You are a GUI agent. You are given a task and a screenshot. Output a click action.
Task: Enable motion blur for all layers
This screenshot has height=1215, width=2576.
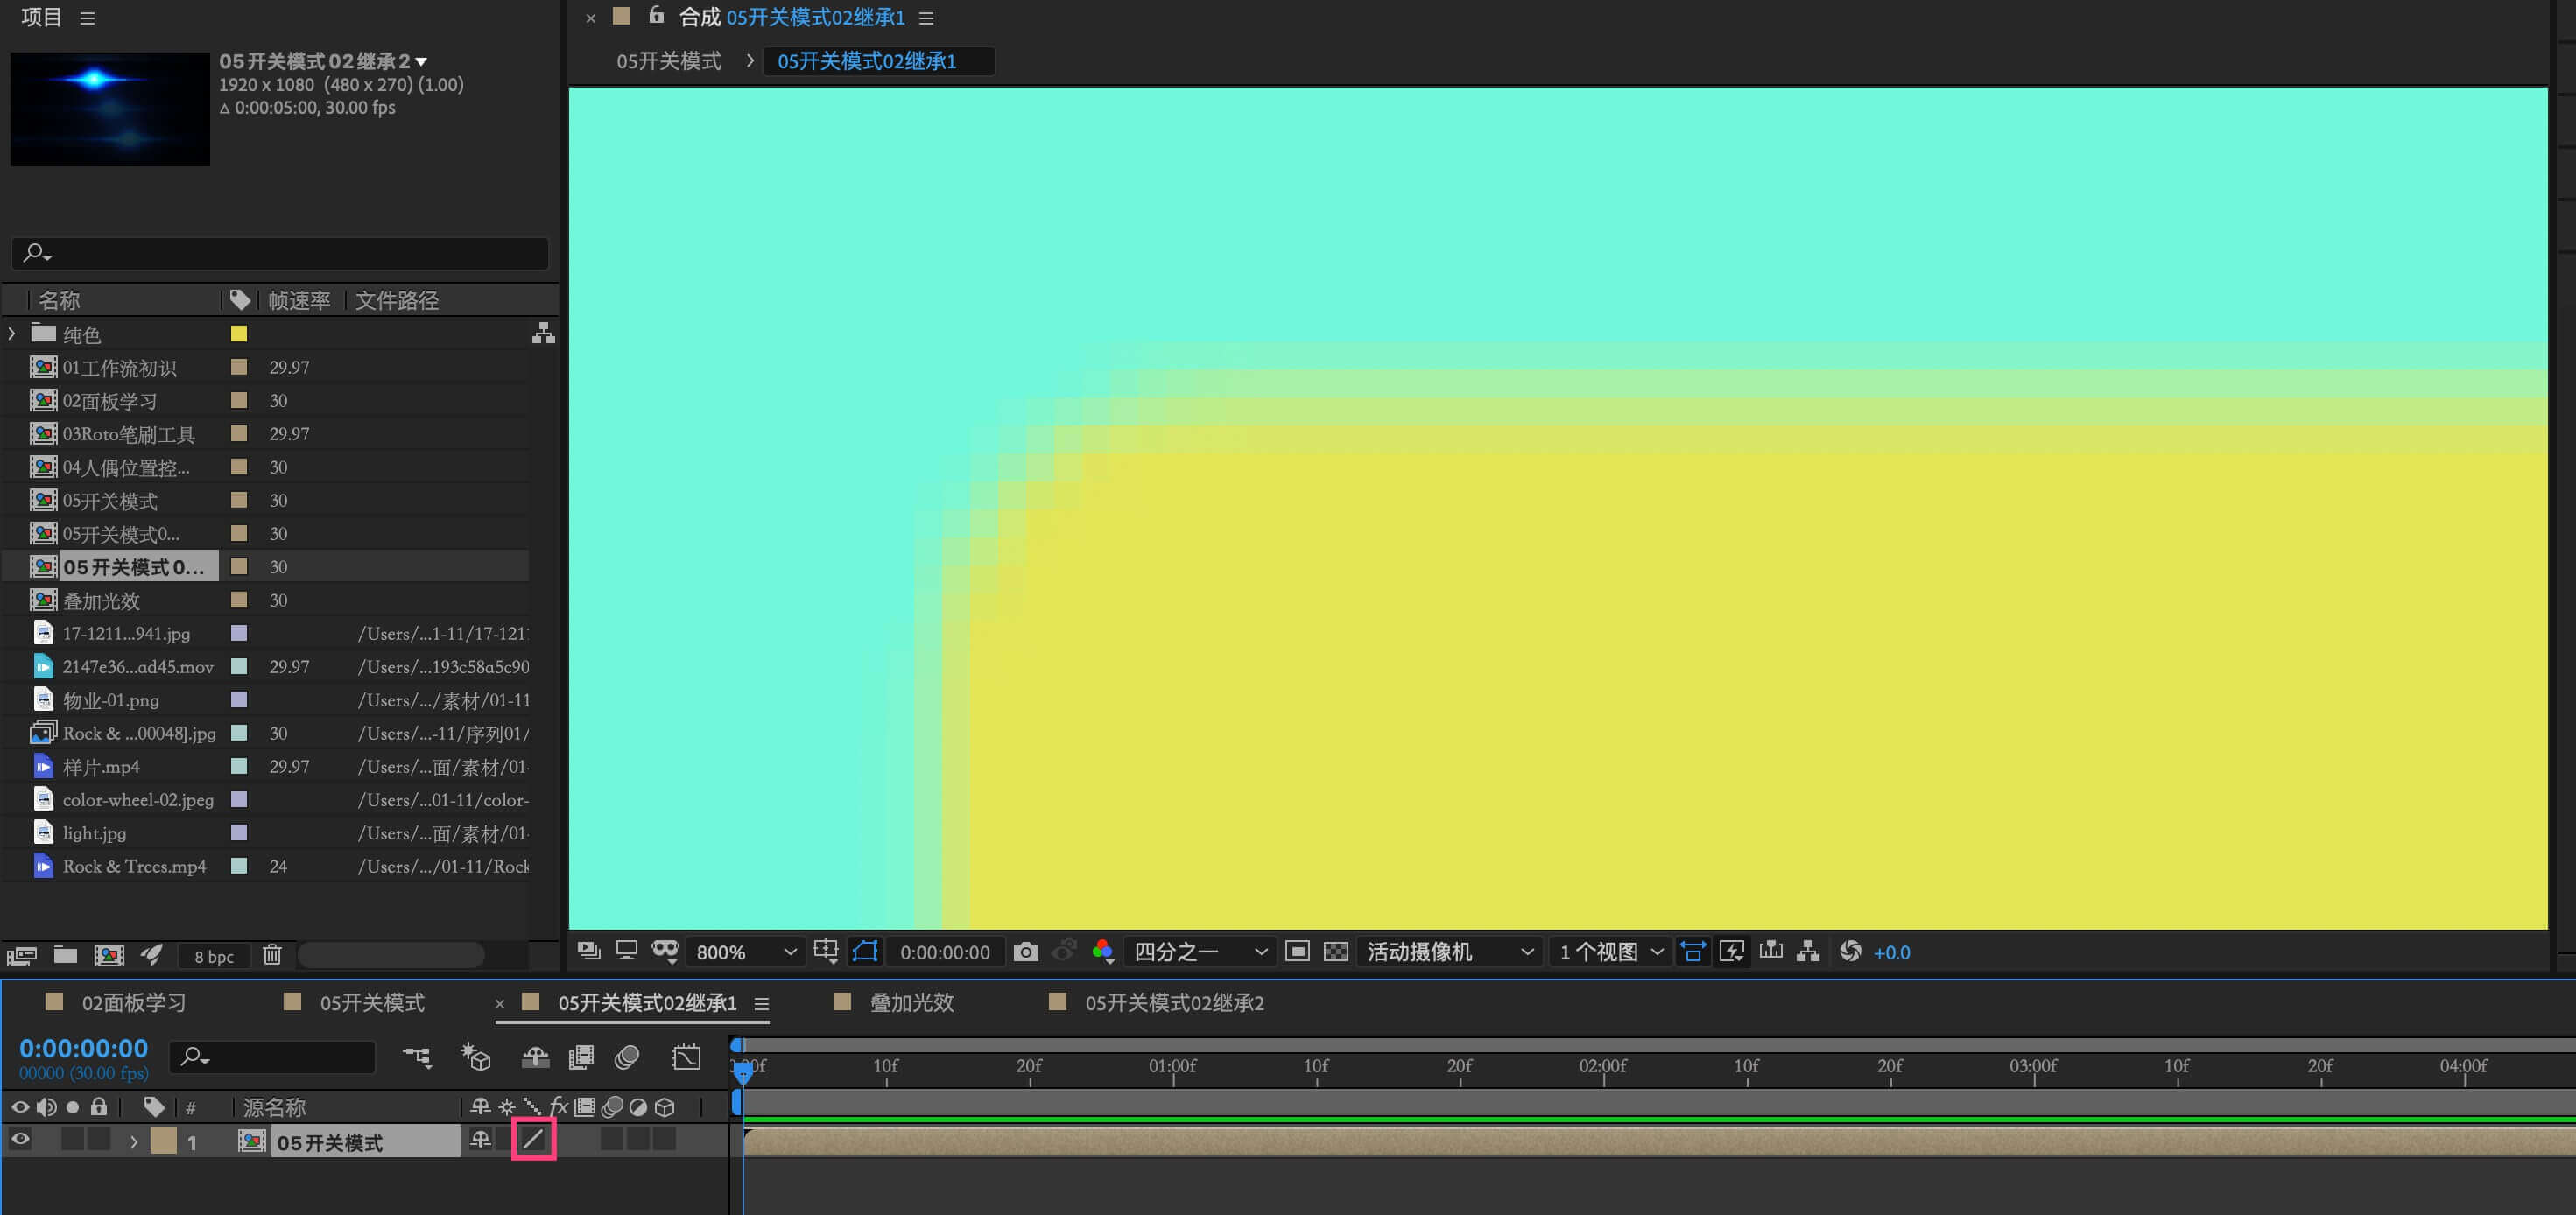tap(627, 1057)
